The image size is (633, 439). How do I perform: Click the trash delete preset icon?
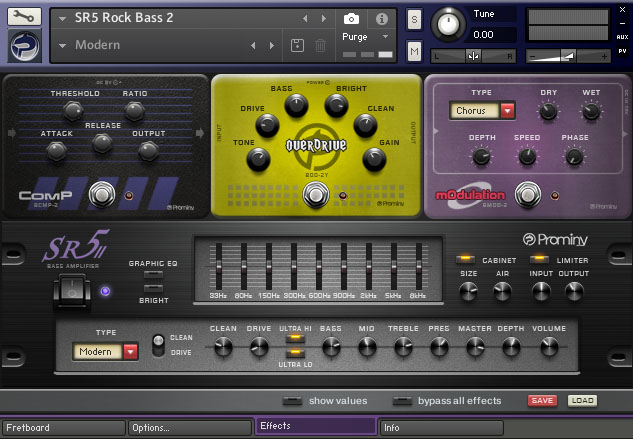click(x=320, y=45)
